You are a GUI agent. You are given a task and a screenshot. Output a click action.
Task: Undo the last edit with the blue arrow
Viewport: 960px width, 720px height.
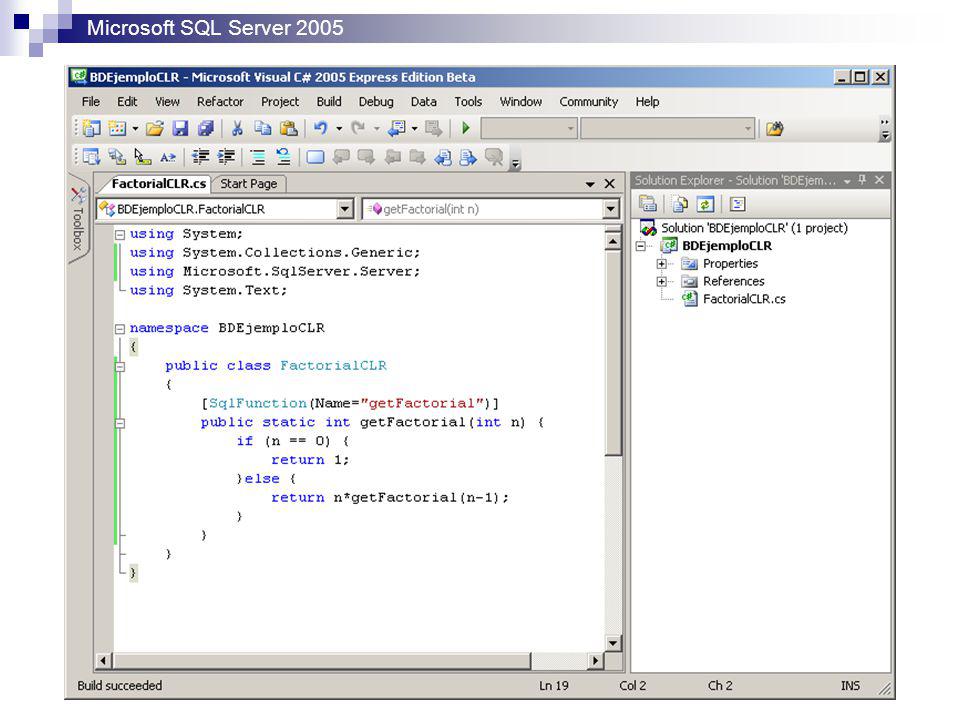321,129
